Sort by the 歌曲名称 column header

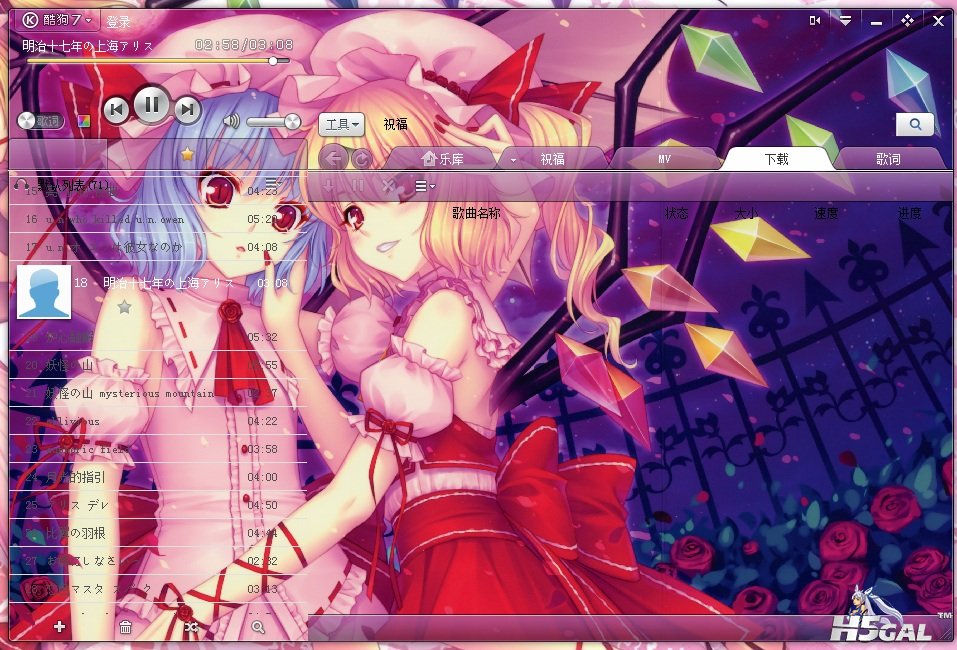click(x=477, y=213)
